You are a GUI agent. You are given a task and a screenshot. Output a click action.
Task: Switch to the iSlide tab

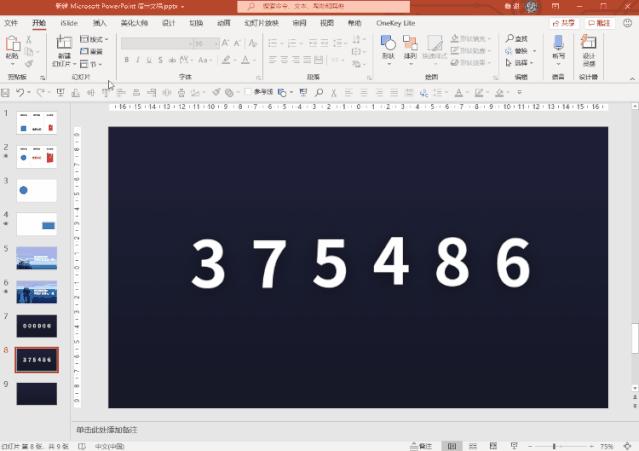pos(69,23)
